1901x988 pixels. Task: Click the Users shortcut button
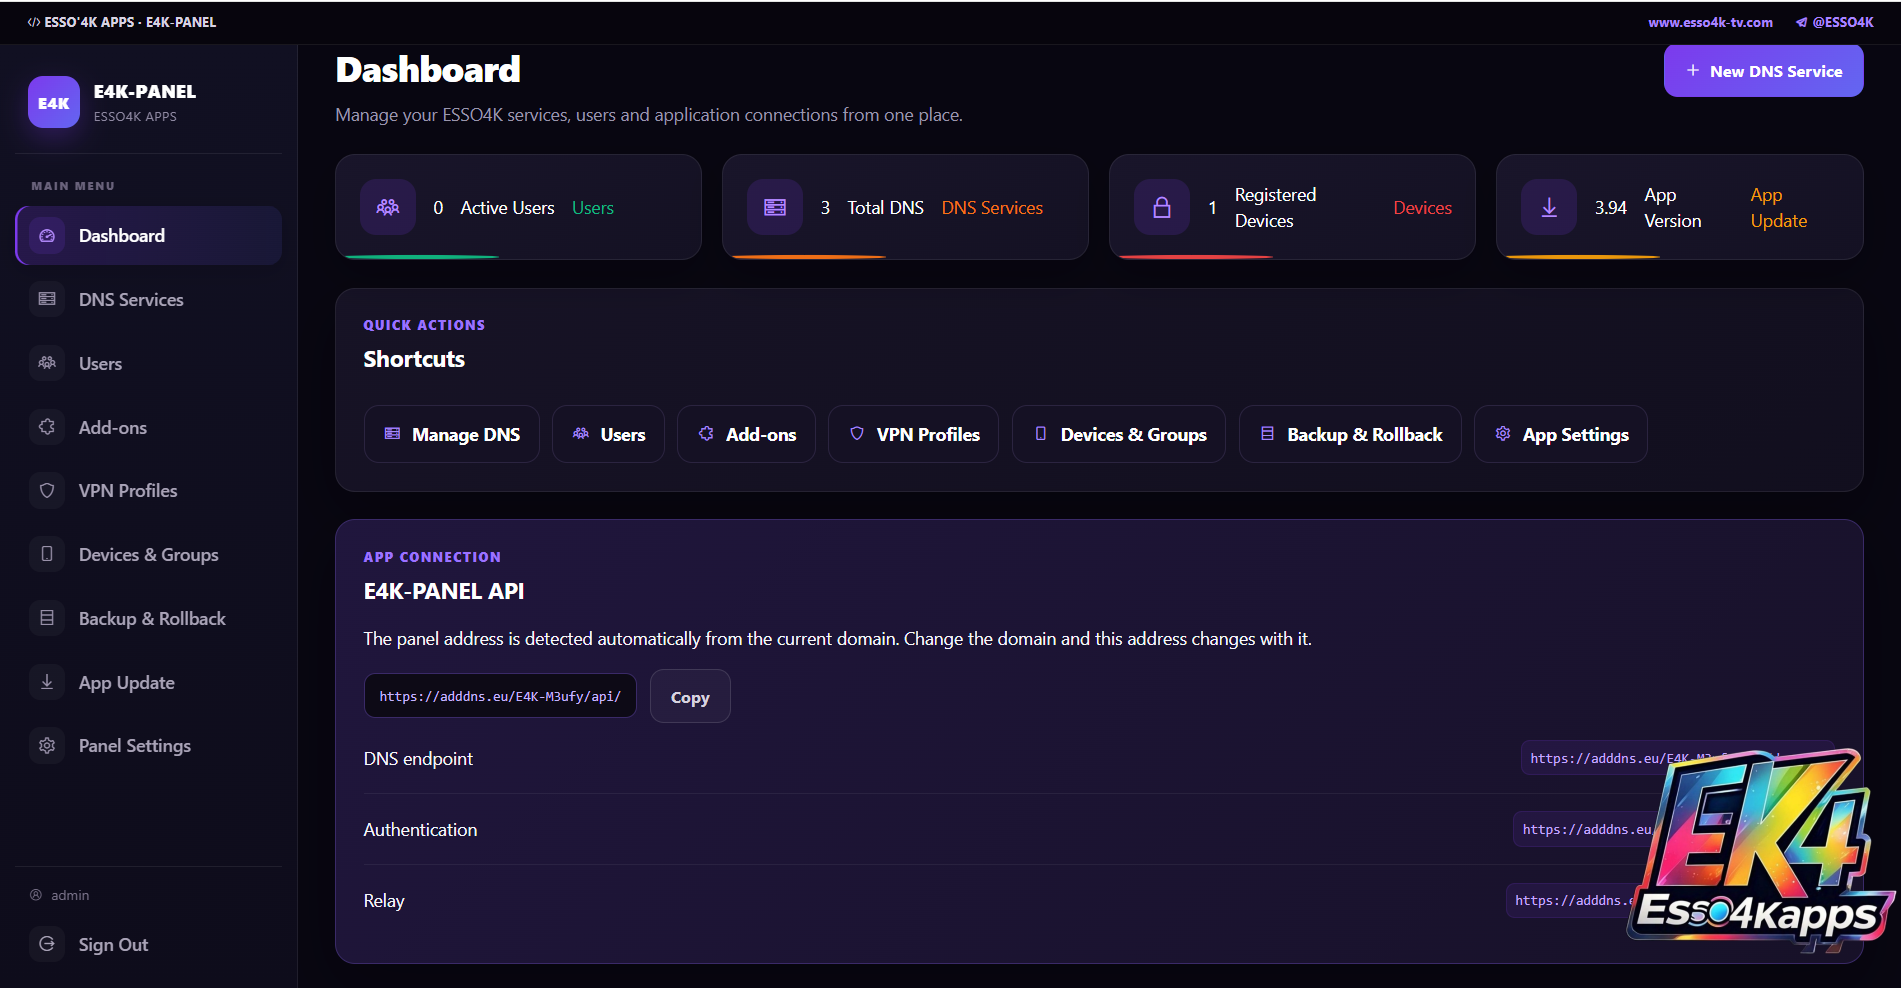point(608,434)
